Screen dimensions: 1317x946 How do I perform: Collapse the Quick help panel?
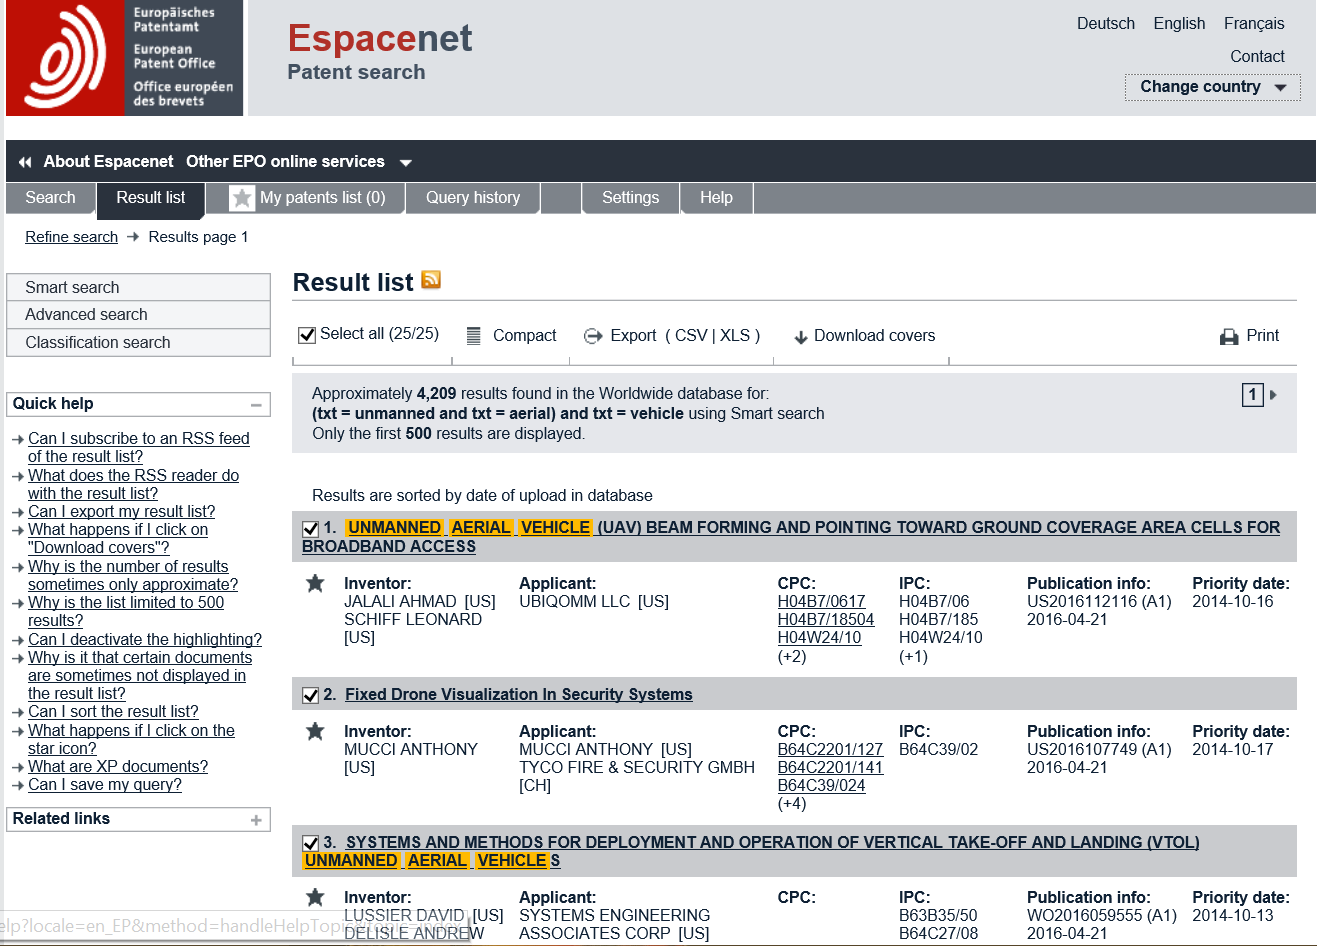[x=256, y=405]
